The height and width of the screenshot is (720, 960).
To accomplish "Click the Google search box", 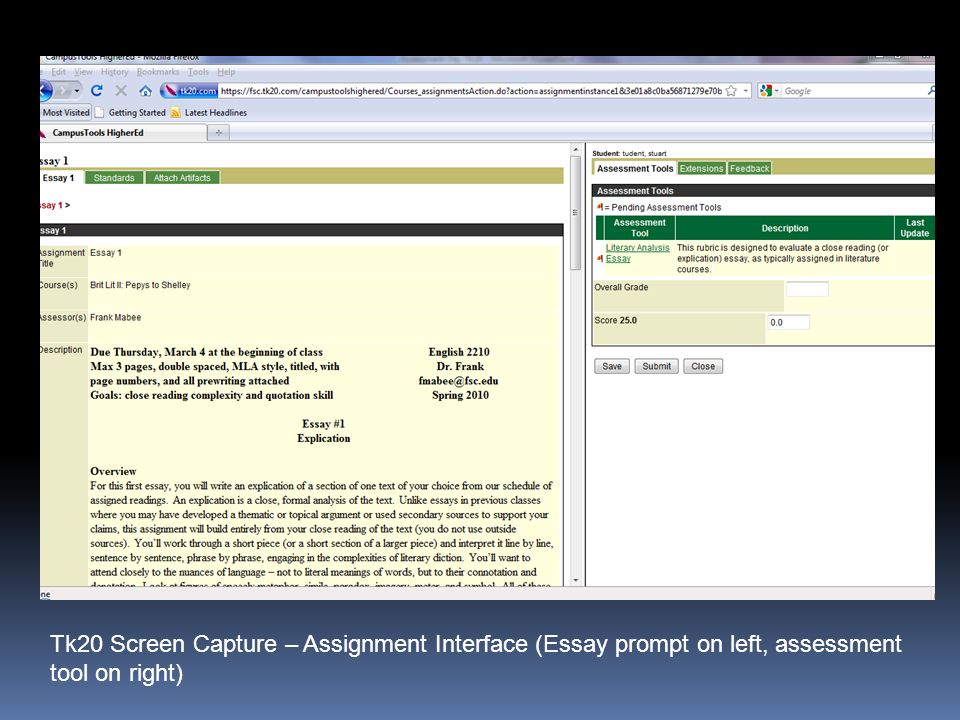I will pos(854,91).
